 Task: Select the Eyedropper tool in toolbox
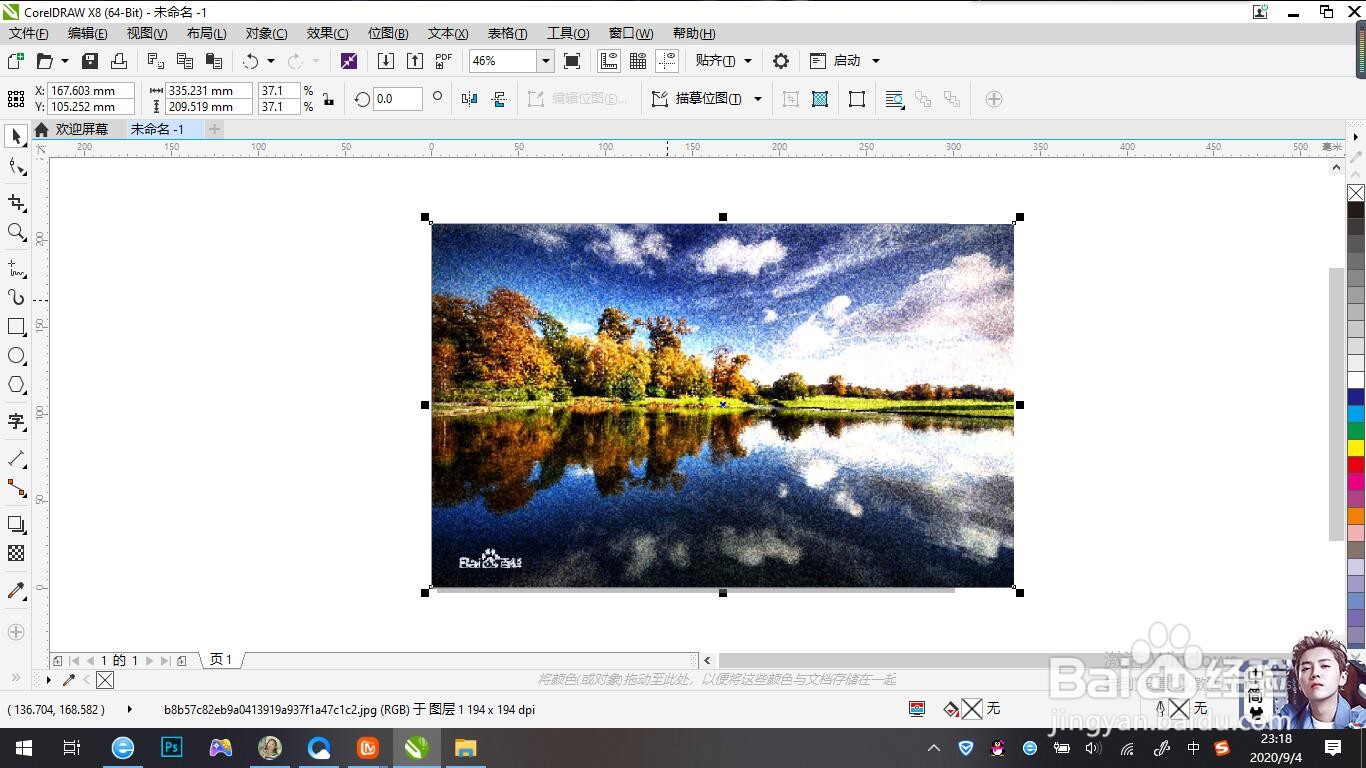pyautogui.click(x=16, y=591)
